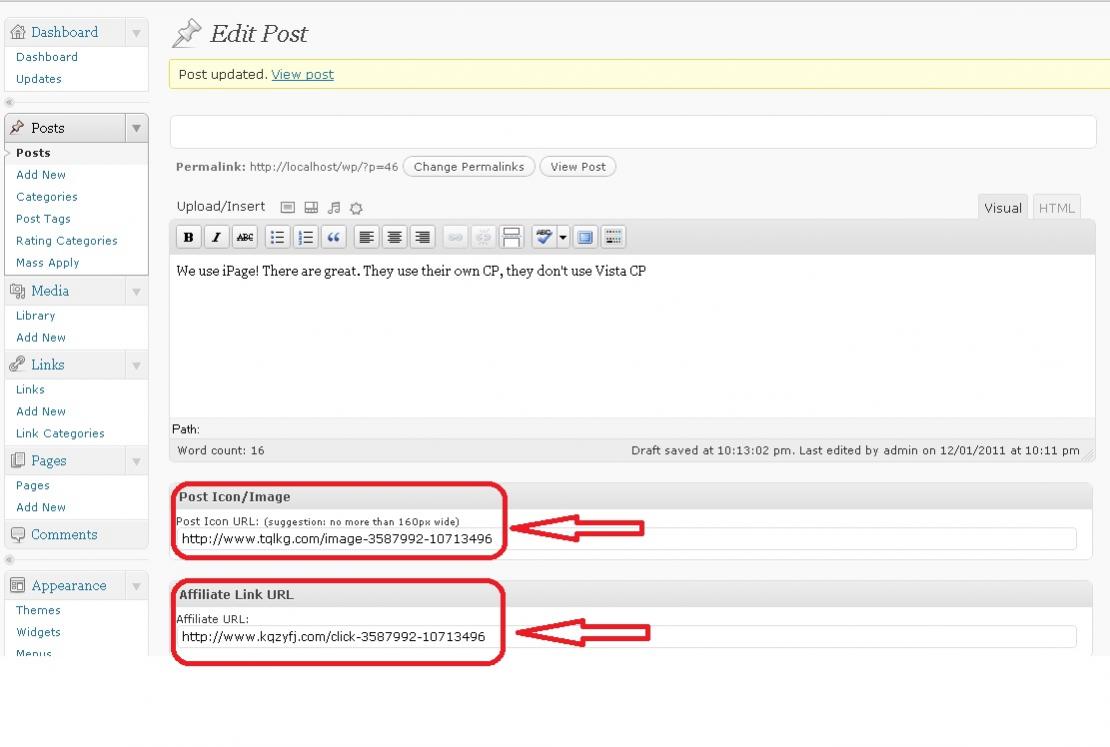This screenshot has height=747, width=1110.
Task: Apply blockquote formatting
Action: 333,237
